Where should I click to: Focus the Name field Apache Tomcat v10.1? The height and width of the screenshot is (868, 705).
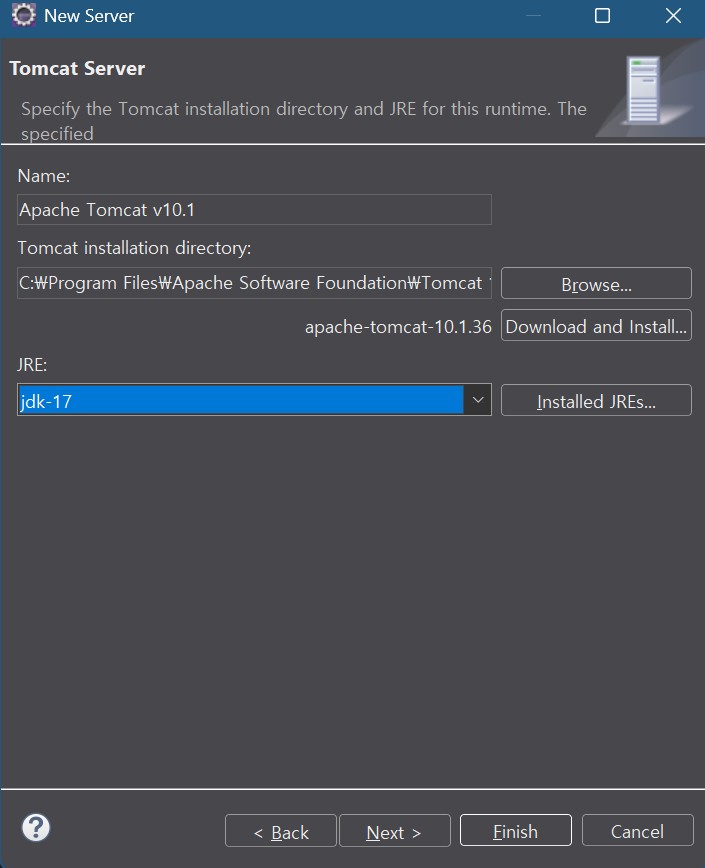click(254, 210)
